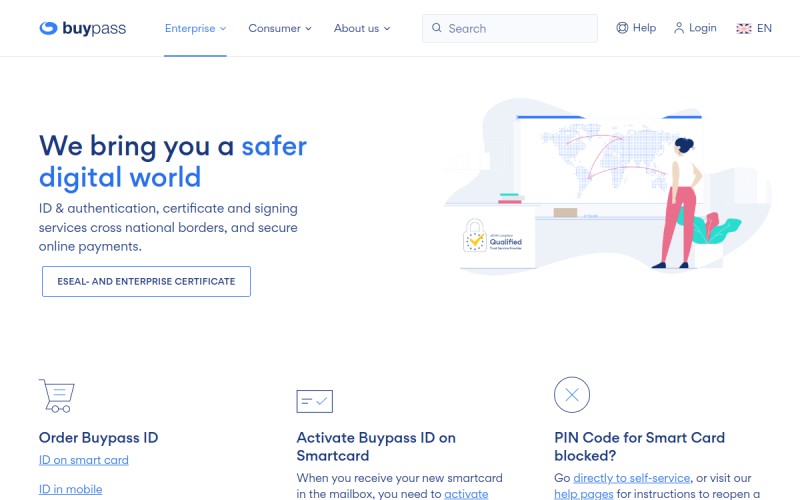Click the Help lifebuoy icon
800x500 pixels.
click(622, 28)
